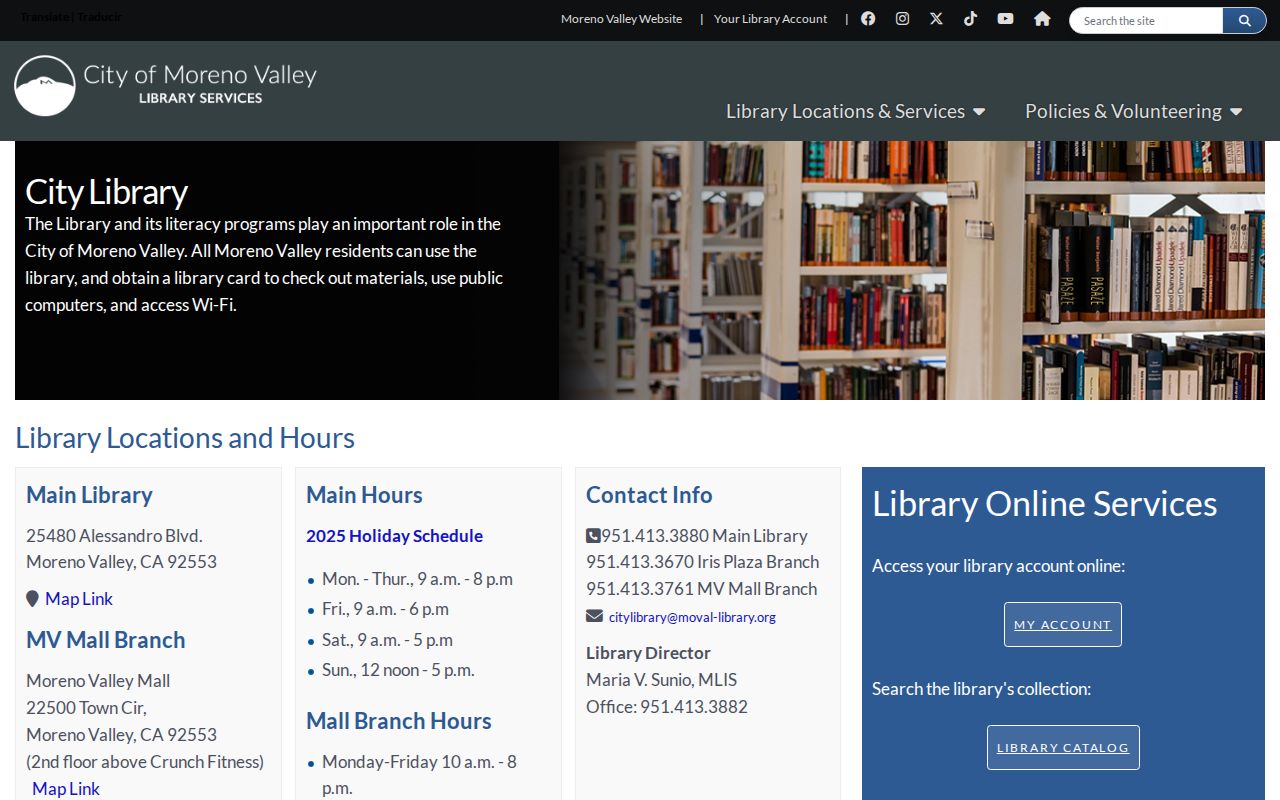Click the bookshelf banner image

click(x=912, y=270)
